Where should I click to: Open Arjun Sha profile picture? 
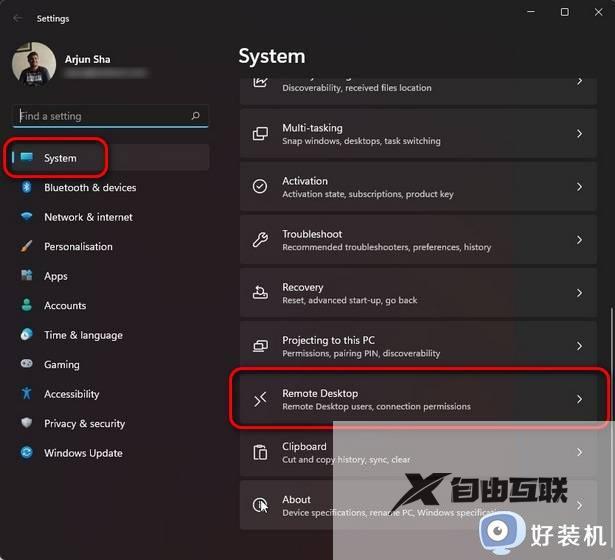click(34, 64)
